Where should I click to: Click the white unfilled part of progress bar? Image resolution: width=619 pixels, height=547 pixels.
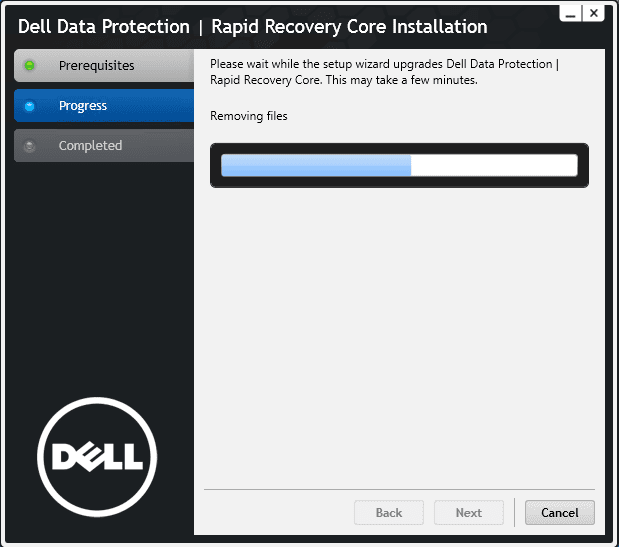click(x=495, y=165)
